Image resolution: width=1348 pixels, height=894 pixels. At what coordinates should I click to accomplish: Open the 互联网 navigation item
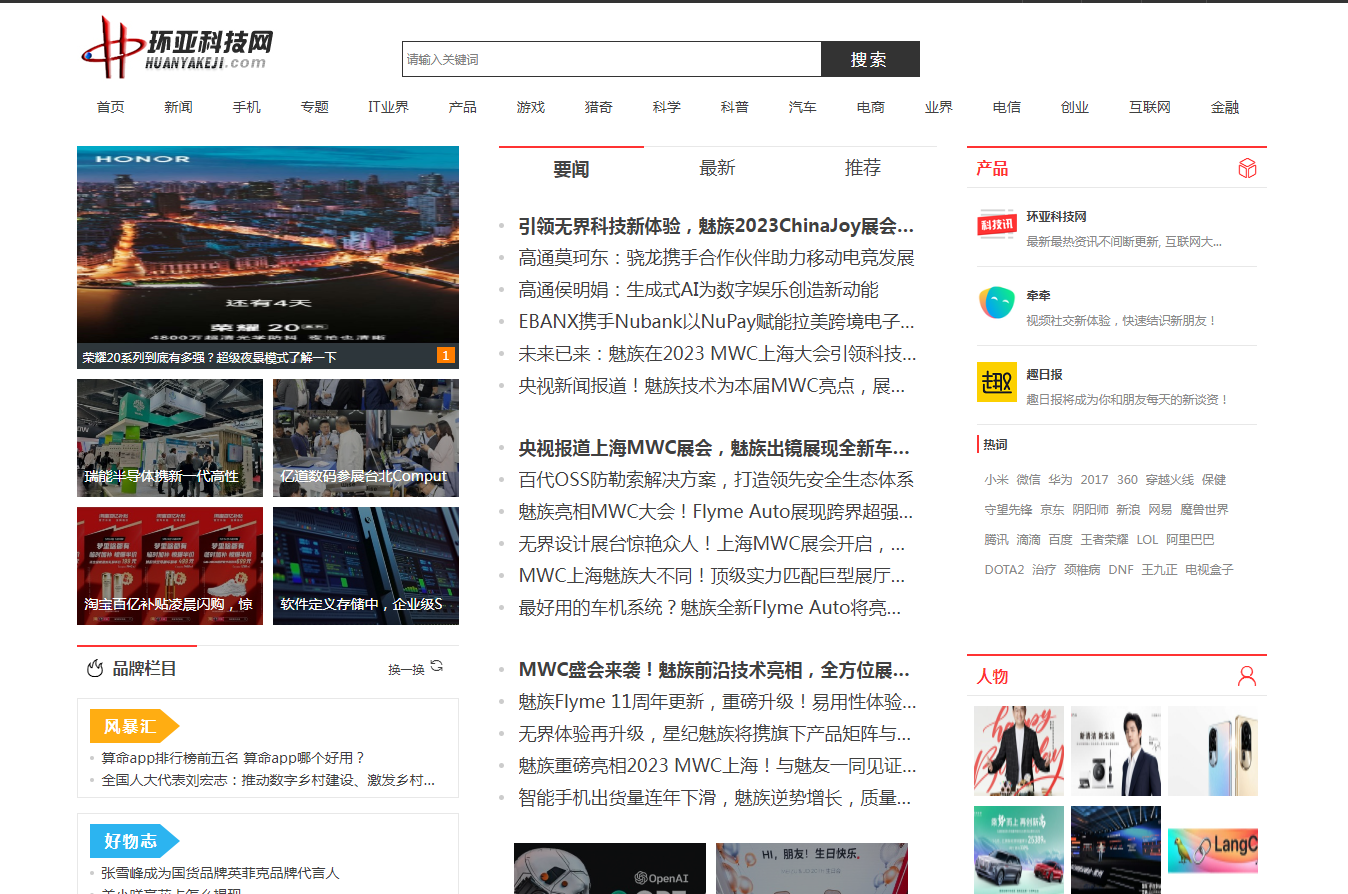tap(1150, 107)
